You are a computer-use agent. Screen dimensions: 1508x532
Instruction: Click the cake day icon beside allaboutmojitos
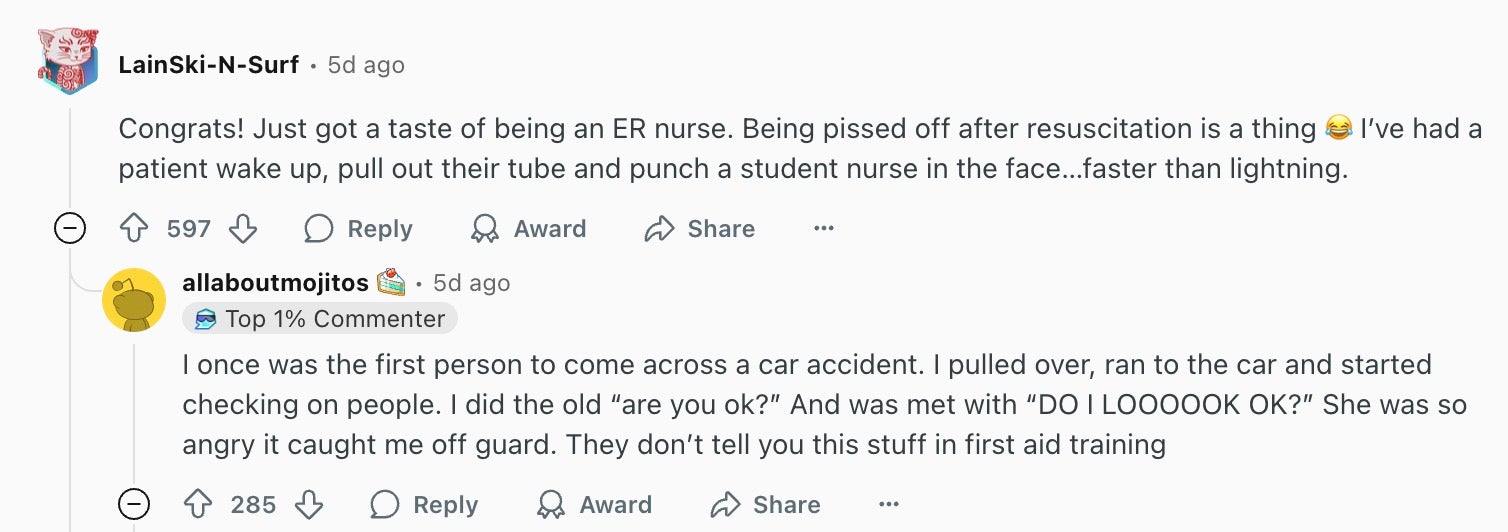pos(391,283)
